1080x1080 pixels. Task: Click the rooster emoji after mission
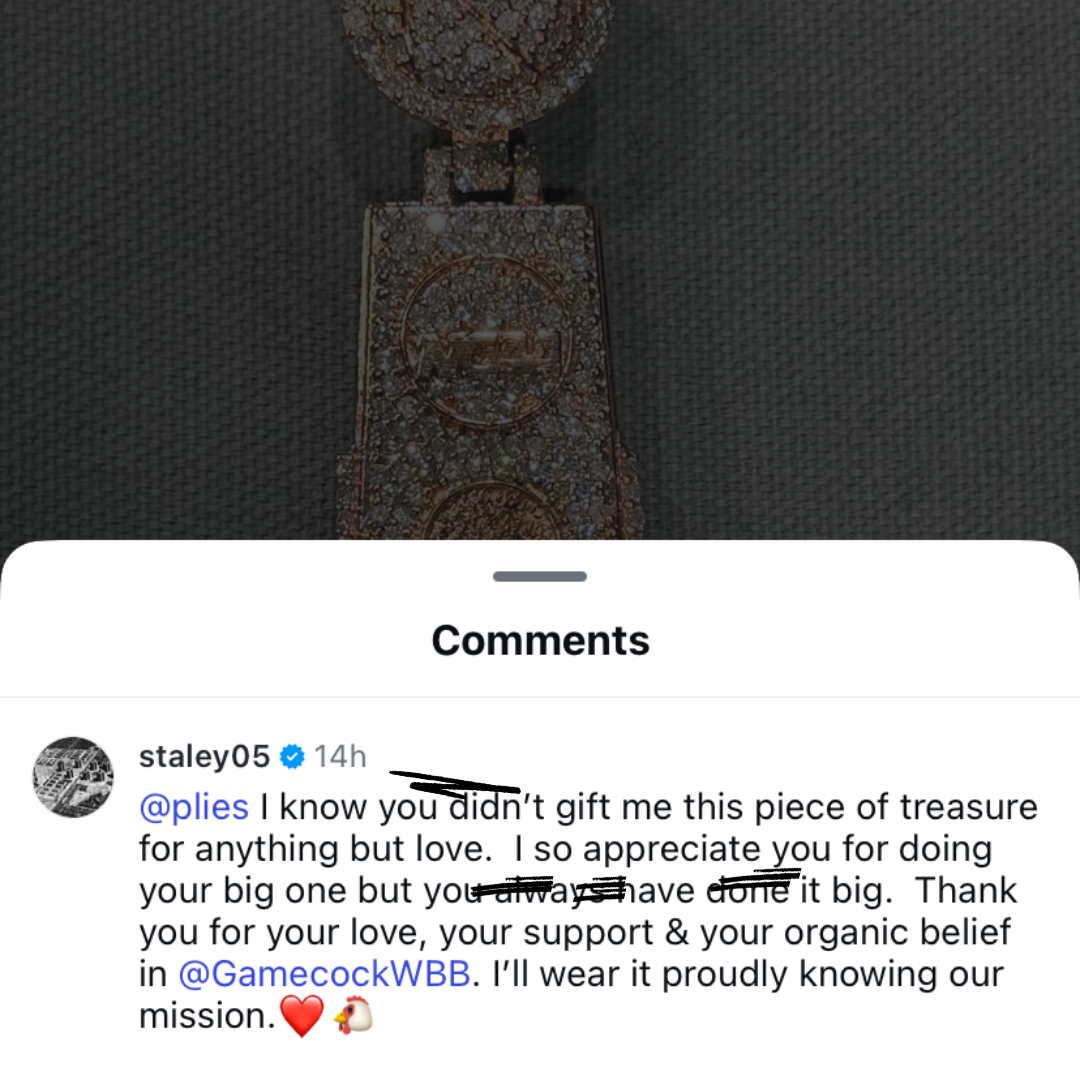[x=353, y=1015]
